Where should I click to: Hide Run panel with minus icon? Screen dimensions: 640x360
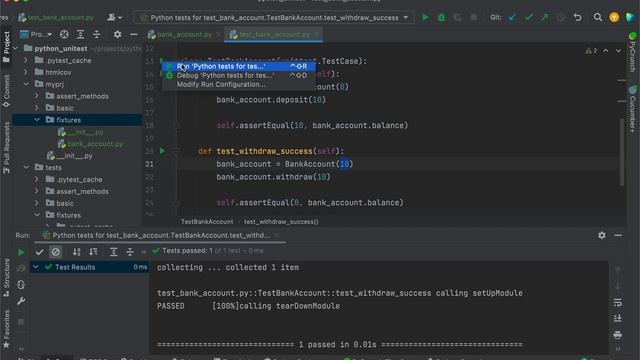618,235
